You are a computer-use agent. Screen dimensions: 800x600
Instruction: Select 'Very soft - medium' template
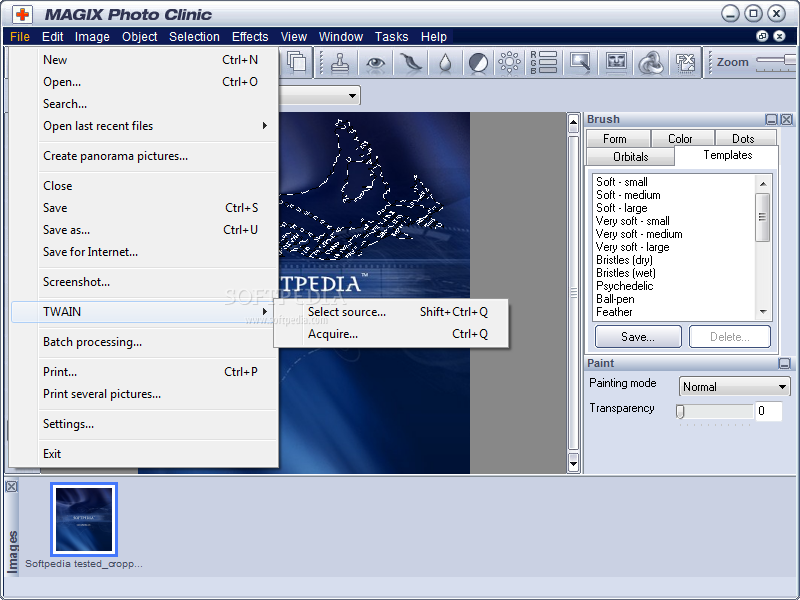pos(639,234)
